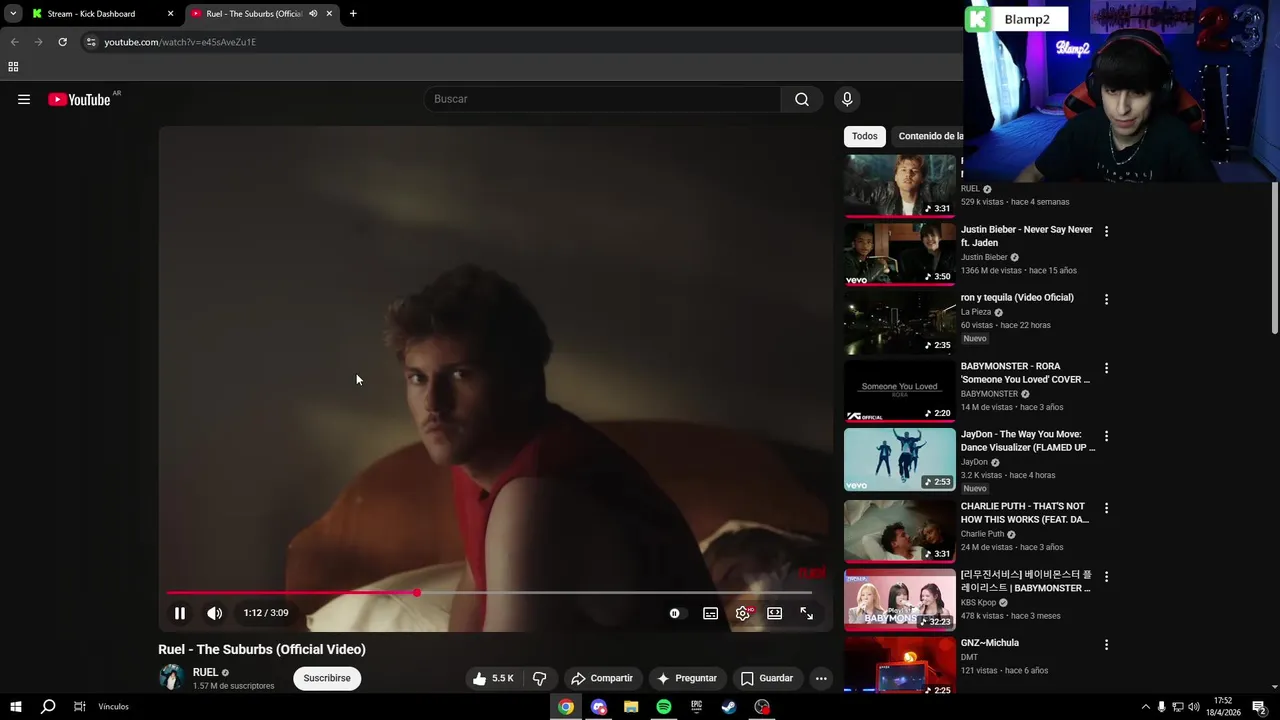1280x720 pixels.
Task: Select the Todos filter chip
Action: pyautogui.click(x=865, y=136)
